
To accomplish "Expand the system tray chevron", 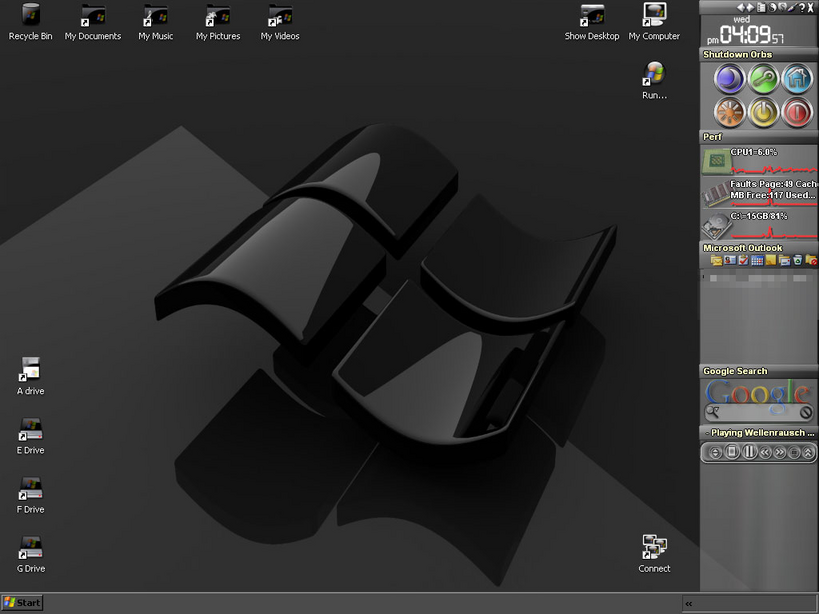I will click(688, 603).
